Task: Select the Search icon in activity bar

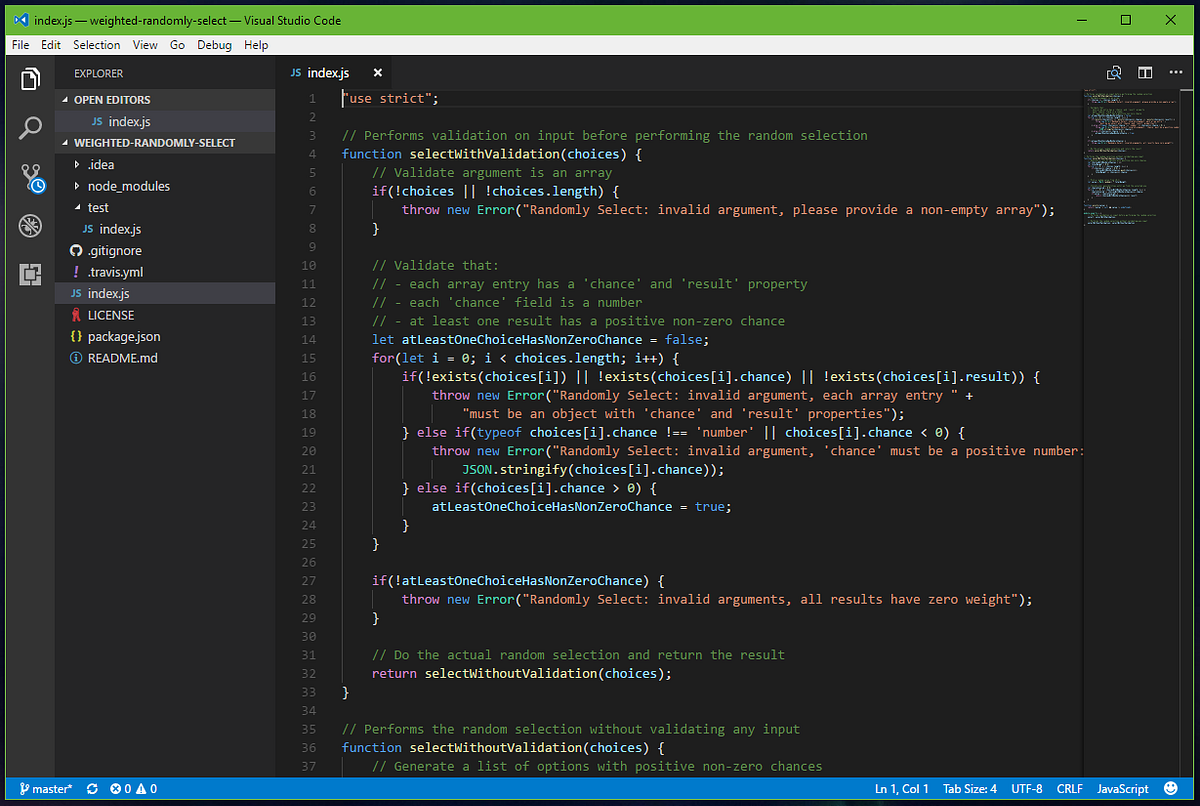Action: pos(30,127)
